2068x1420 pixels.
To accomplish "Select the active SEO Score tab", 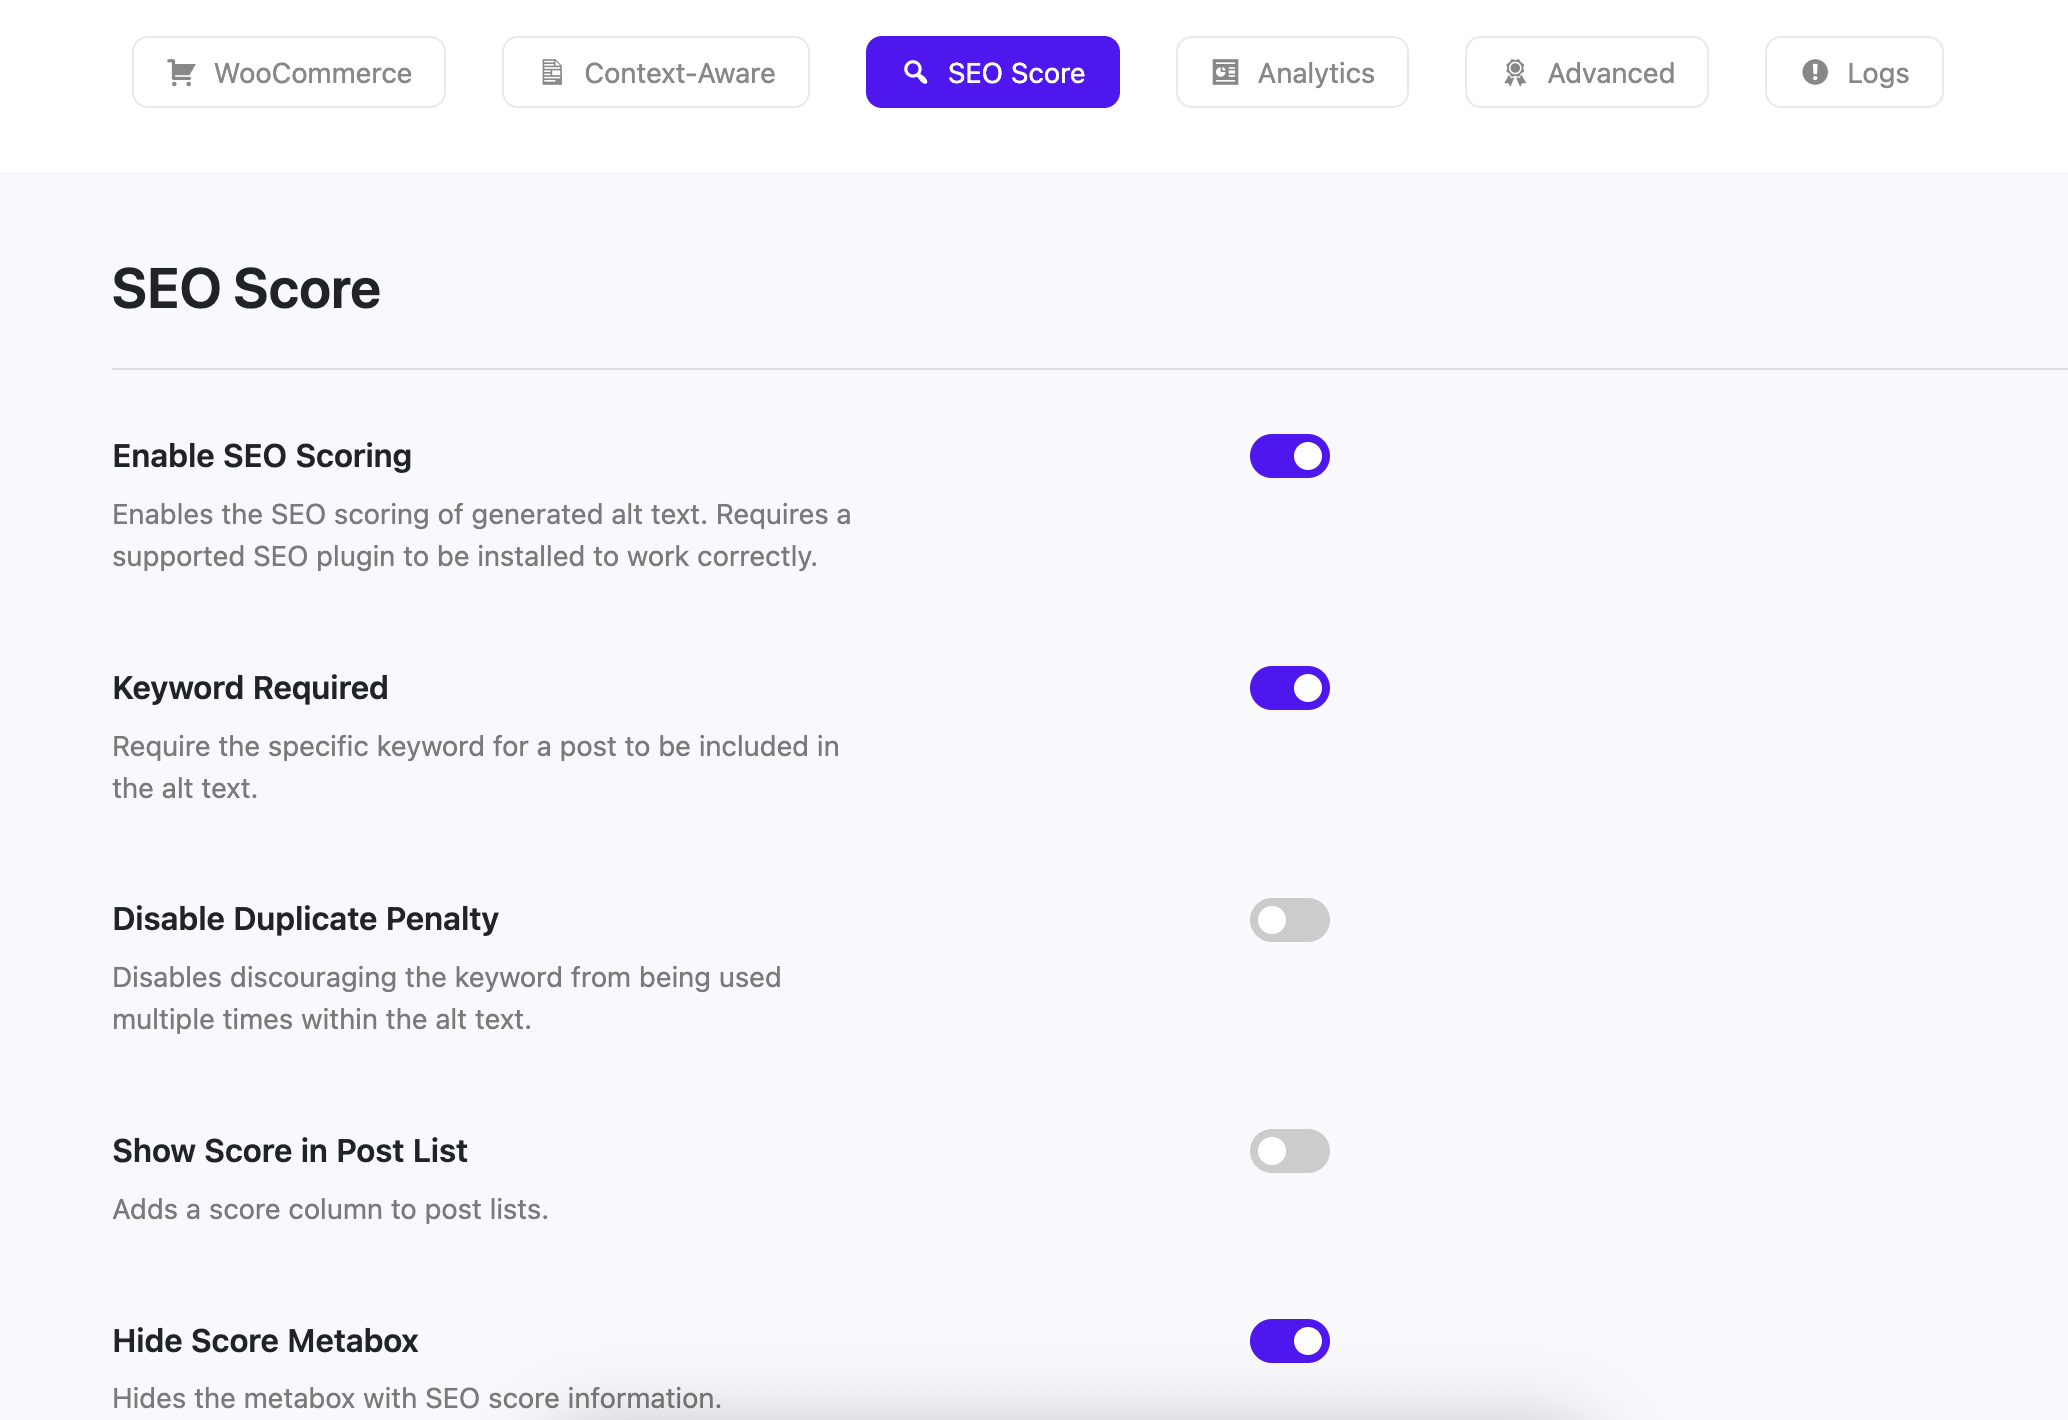I will (992, 72).
